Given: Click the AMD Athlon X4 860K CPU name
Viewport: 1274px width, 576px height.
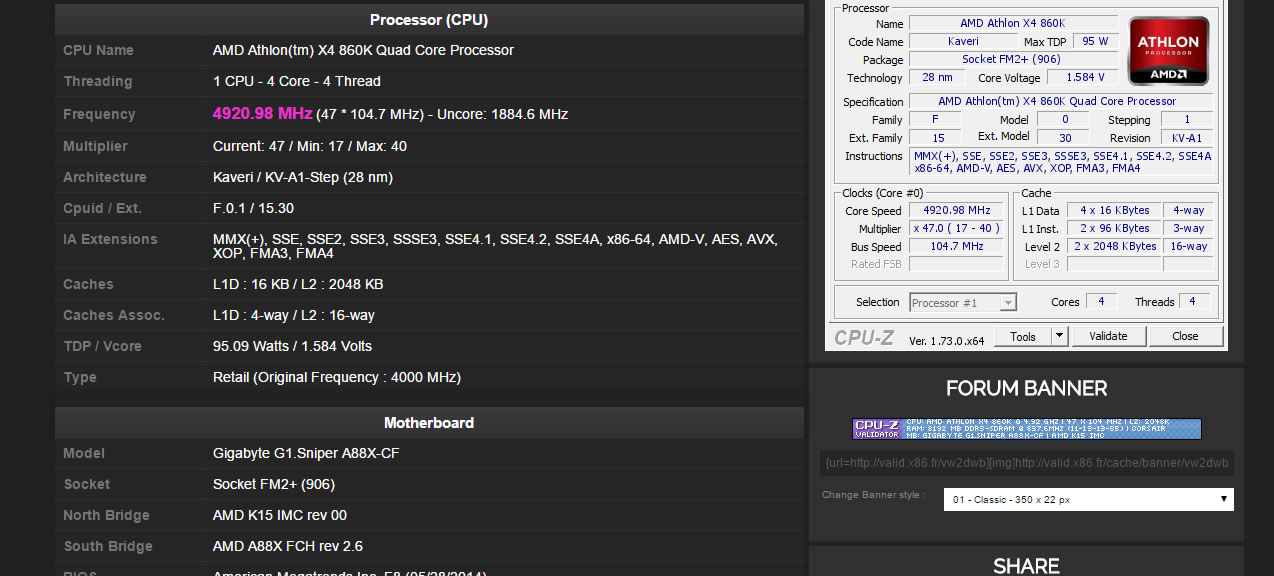Looking at the screenshot, I should pyautogui.click(x=363, y=50).
